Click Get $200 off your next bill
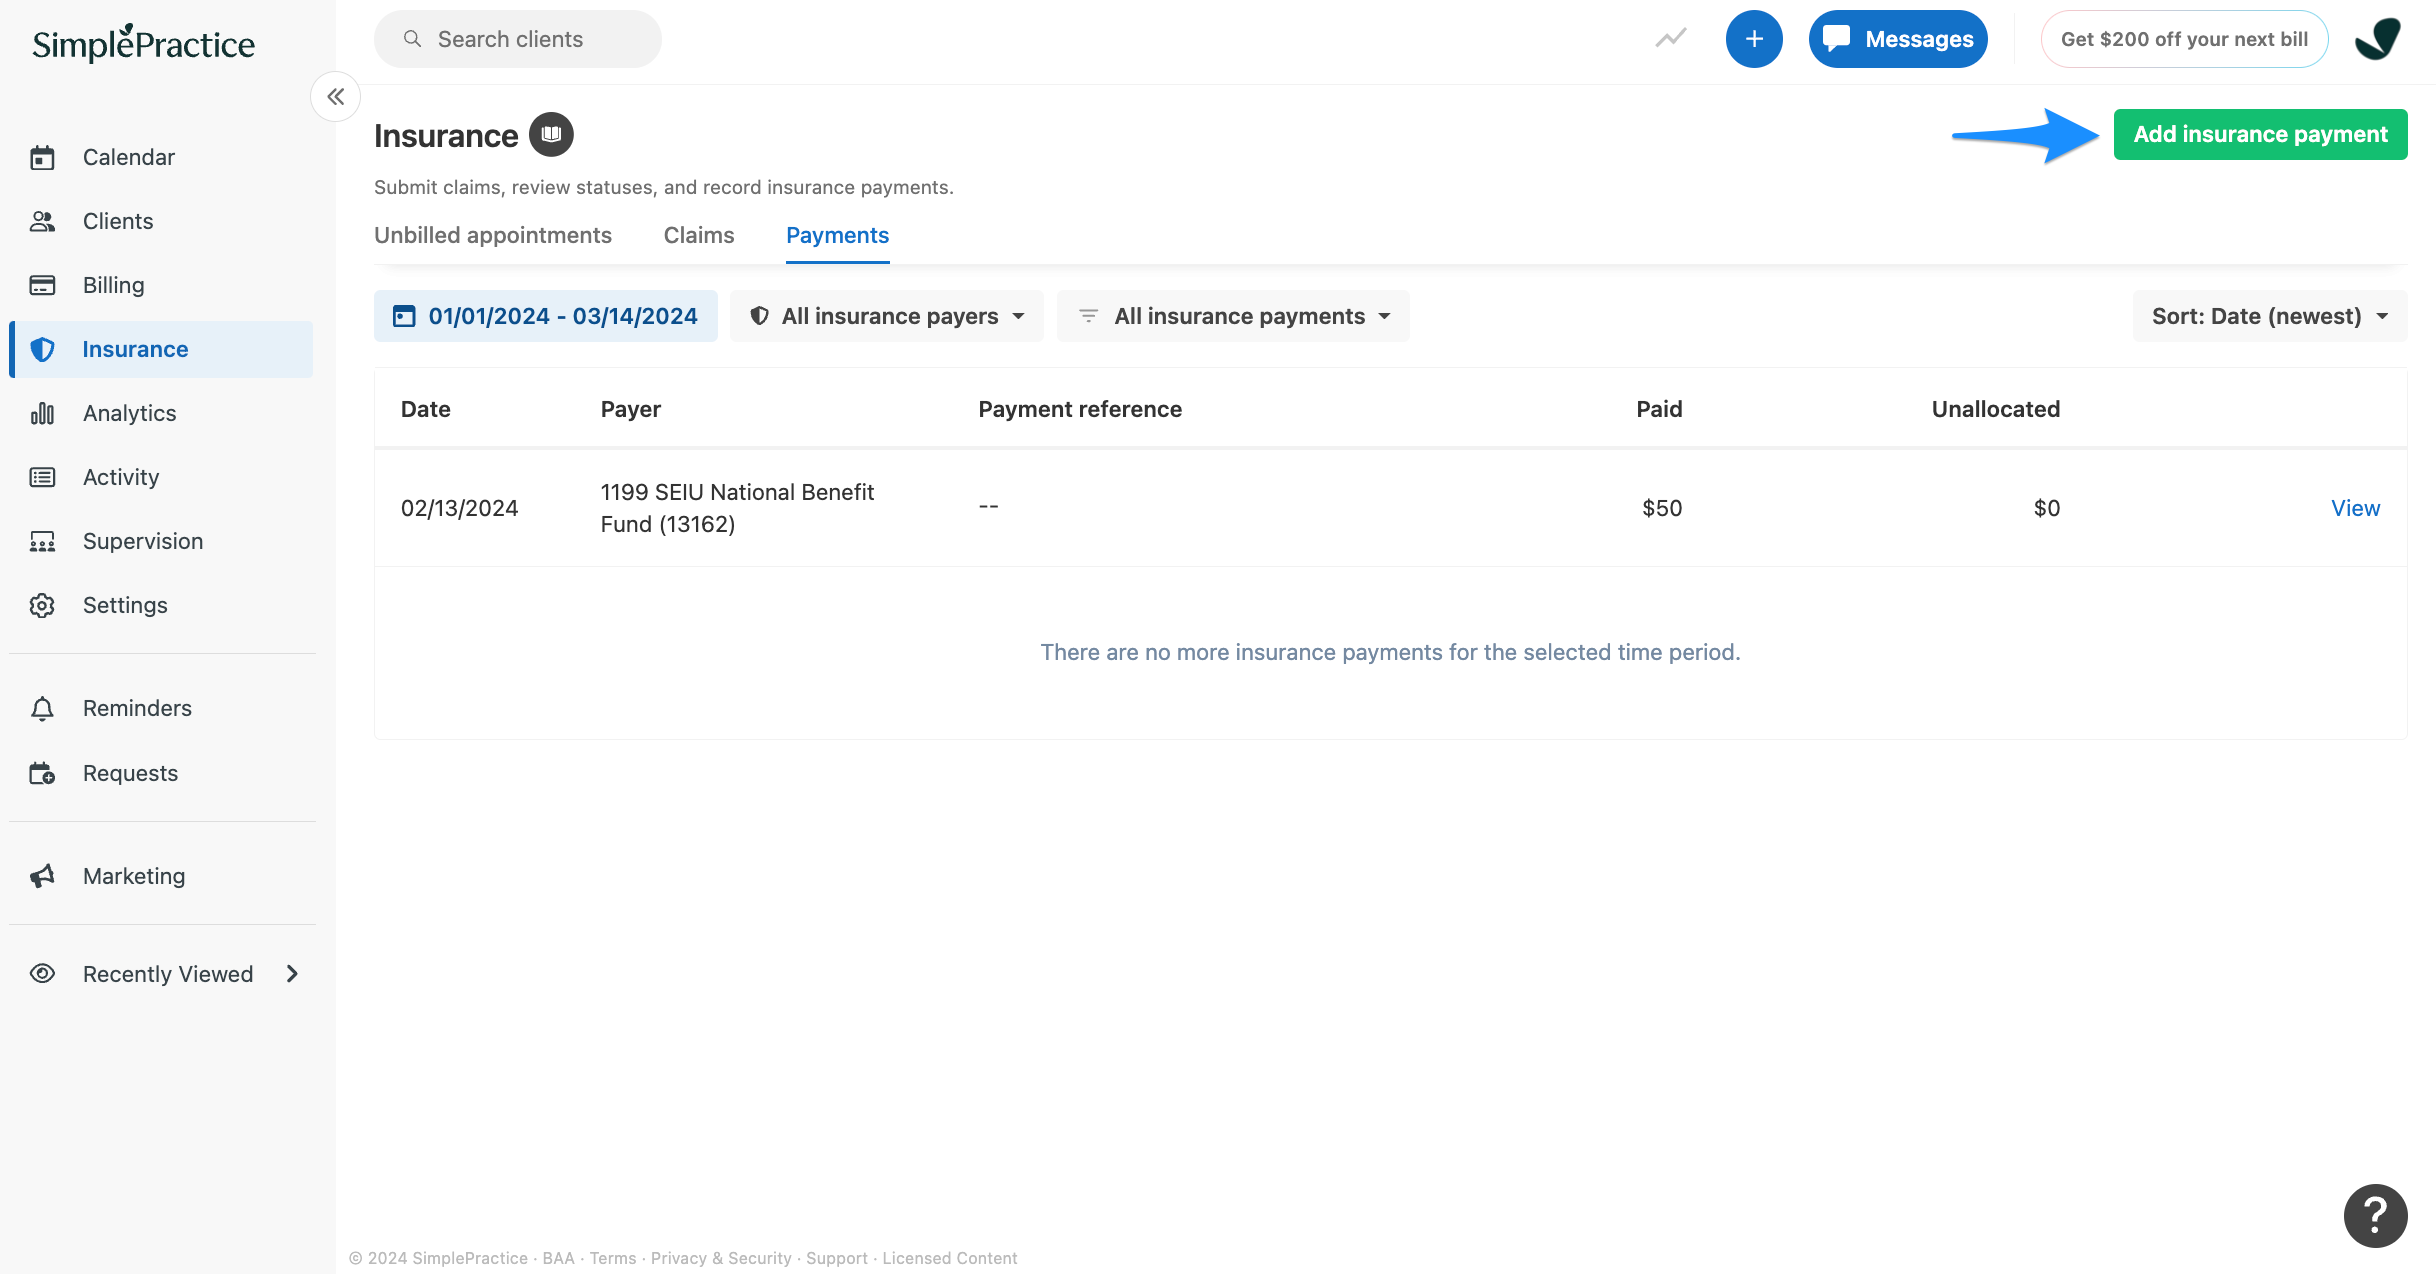 tap(2185, 39)
